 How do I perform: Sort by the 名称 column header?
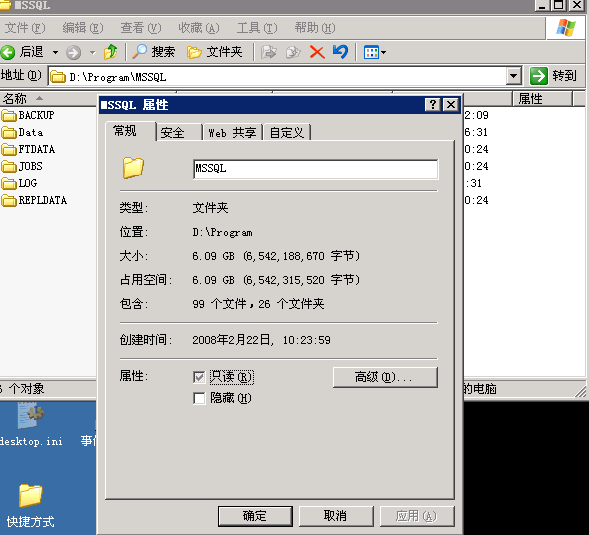coord(48,98)
